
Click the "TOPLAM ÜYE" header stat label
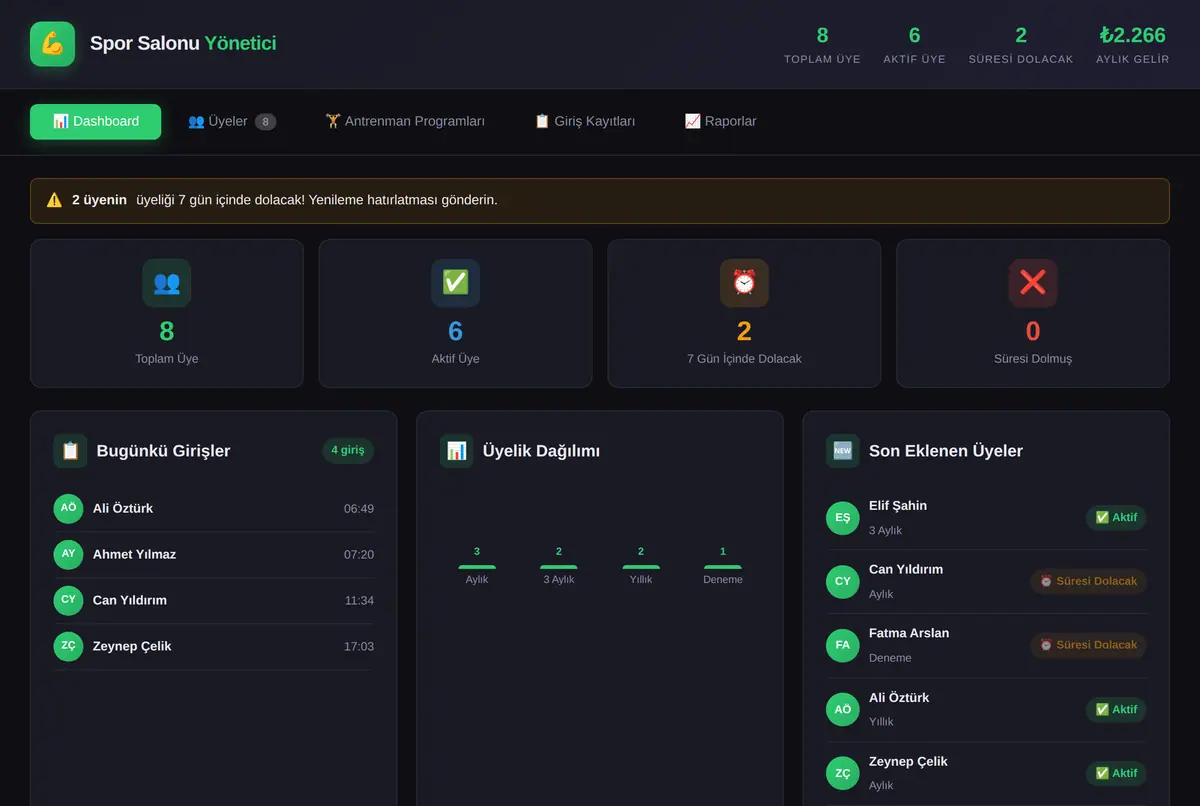pyautogui.click(x=822, y=59)
